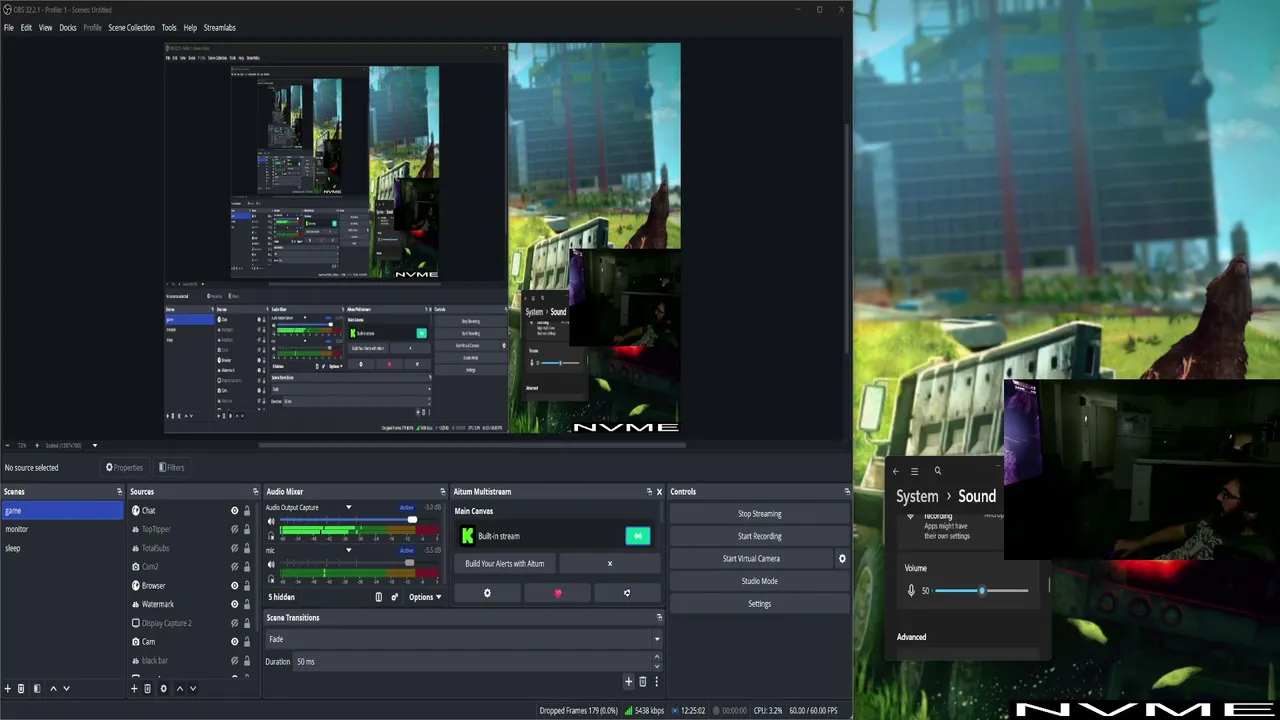Add a new scene with the plus icon
The width and height of the screenshot is (1280, 720).
[x=8, y=688]
